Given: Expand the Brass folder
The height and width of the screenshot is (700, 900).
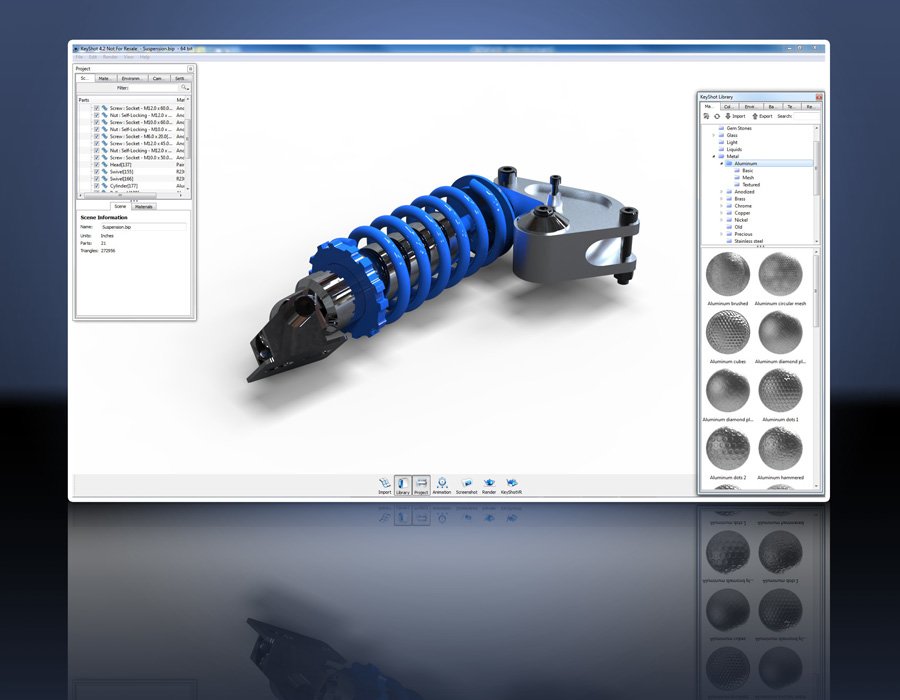Looking at the screenshot, I should click(721, 199).
